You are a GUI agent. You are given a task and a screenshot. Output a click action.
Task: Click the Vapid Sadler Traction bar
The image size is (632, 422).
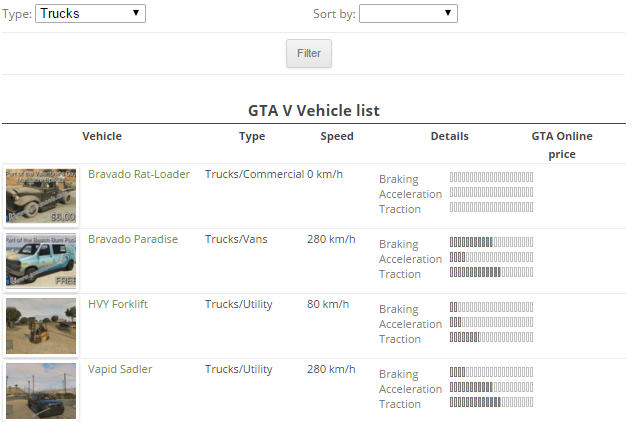(x=491, y=402)
